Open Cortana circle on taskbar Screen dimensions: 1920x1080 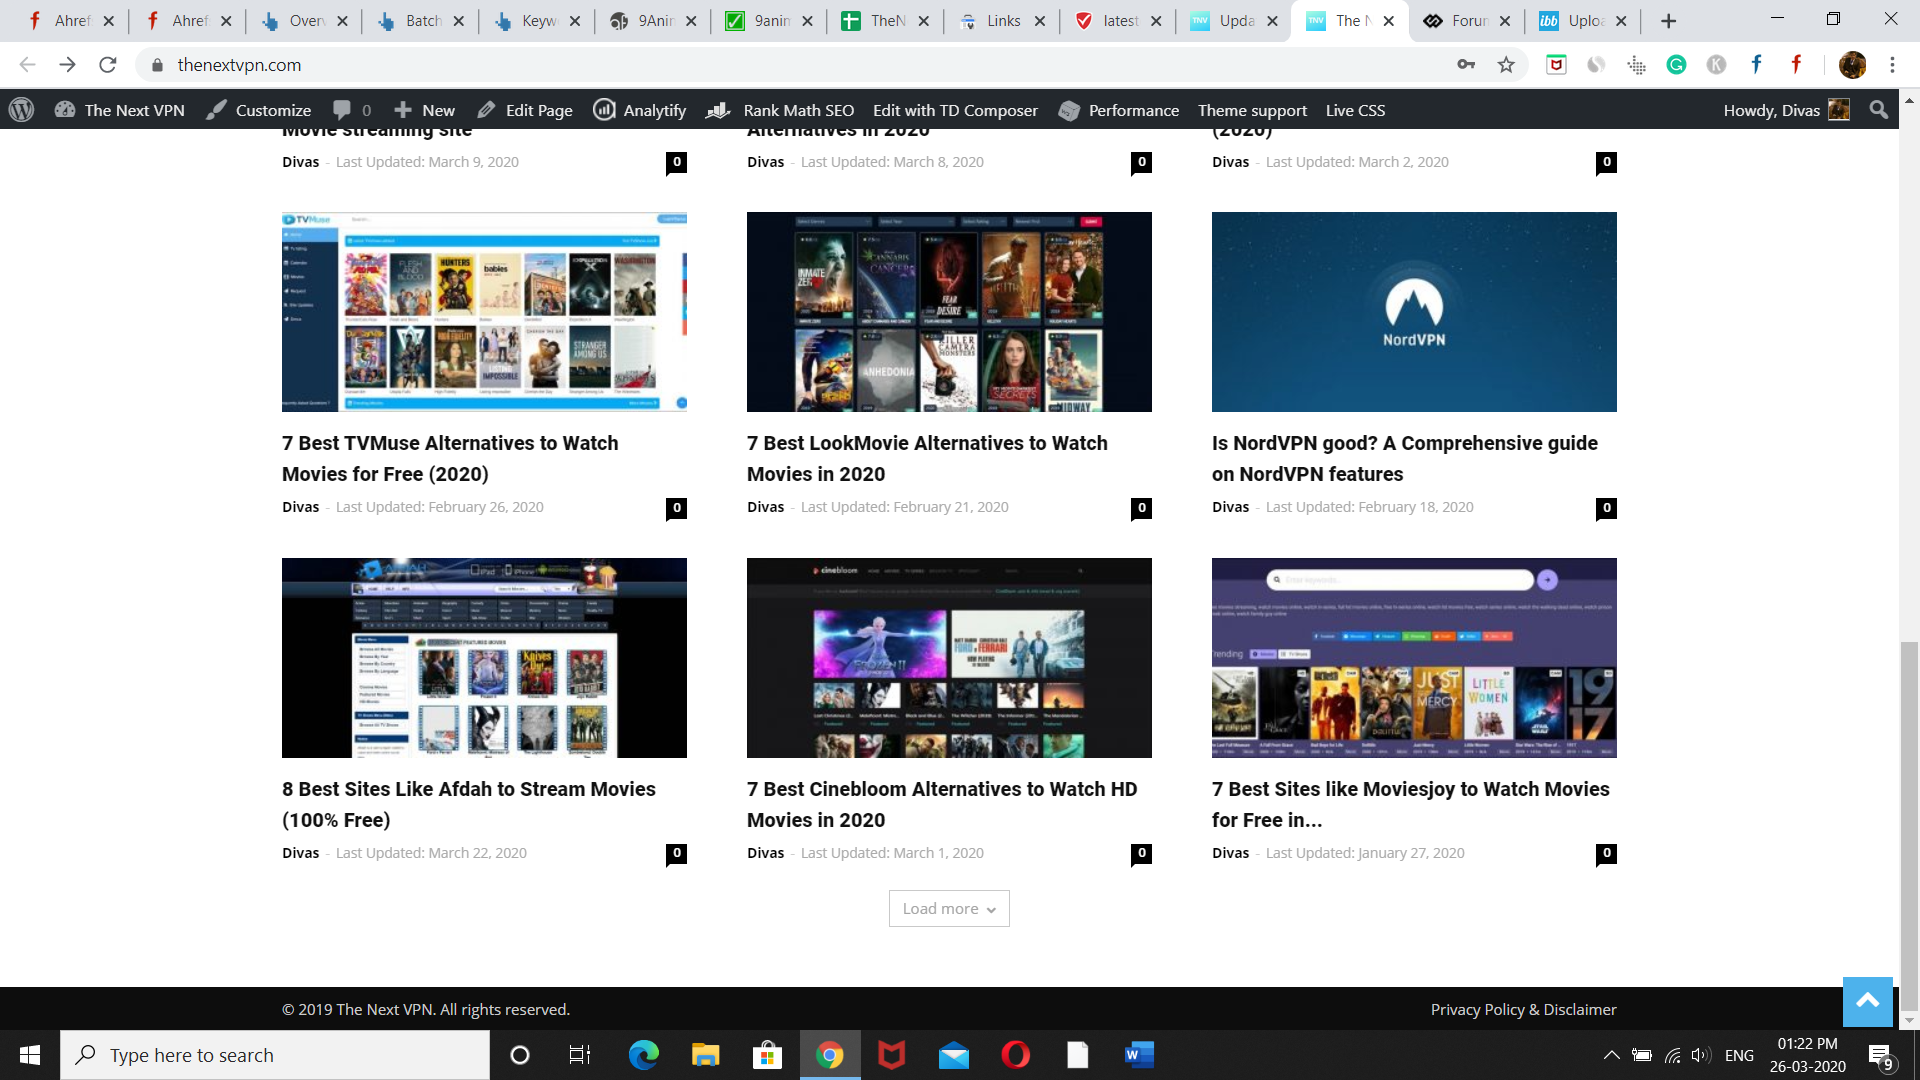tap(520, 1055)
